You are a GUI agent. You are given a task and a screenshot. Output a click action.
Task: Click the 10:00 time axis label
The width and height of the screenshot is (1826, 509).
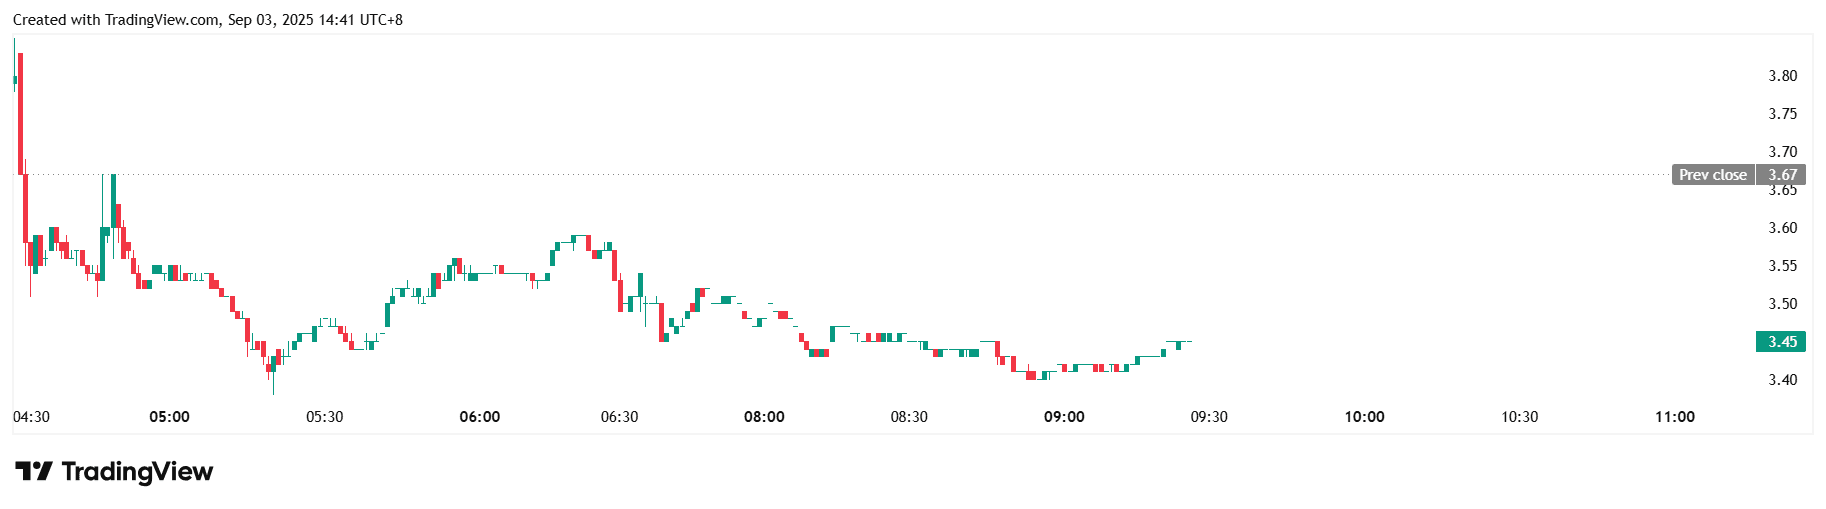click(1364, 417)
